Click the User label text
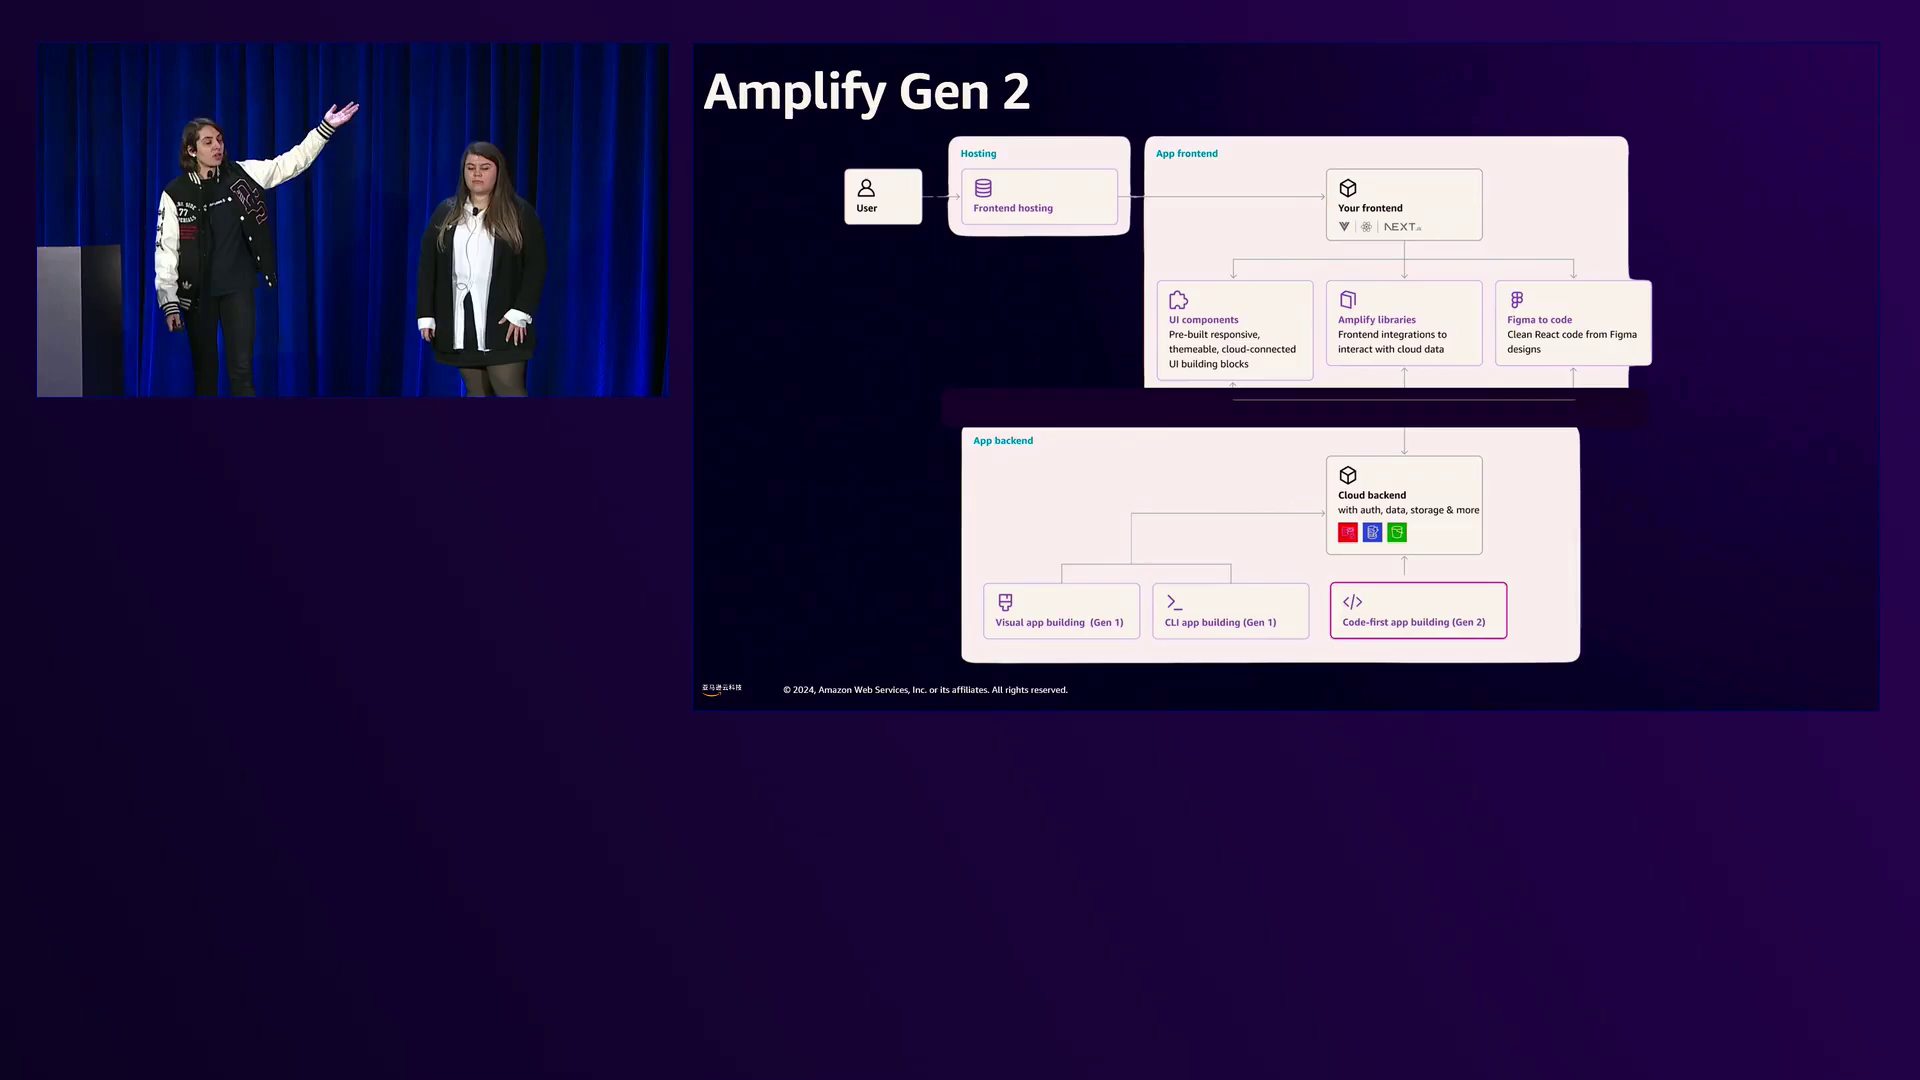1920x1080 pixels. pos(867,208)
